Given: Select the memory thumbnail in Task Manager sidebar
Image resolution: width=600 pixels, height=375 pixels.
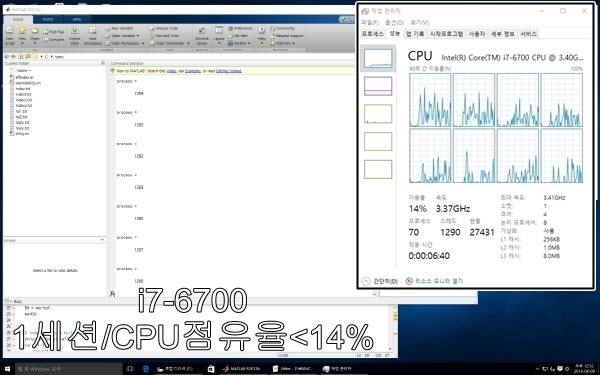Looking at the screenshot, I should (x=378, y=86).
